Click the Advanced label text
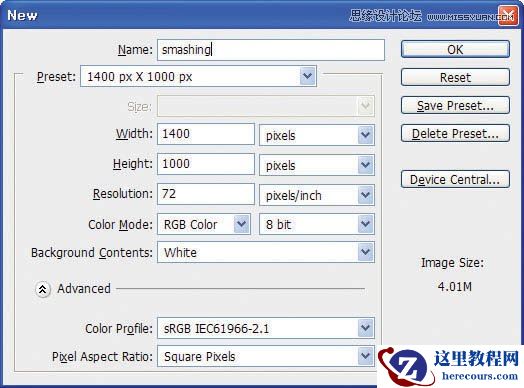Image resolution: width=524 pixels, height=388 pixels. point(84,289)
